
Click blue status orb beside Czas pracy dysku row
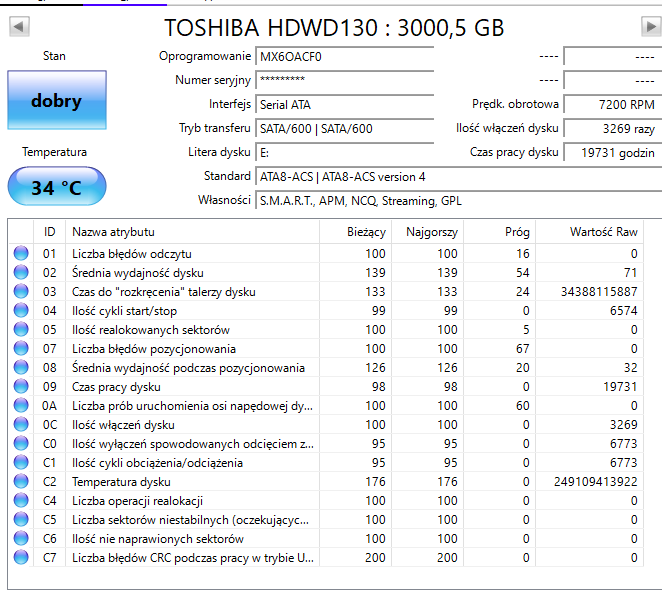click(x=21, y=387)
